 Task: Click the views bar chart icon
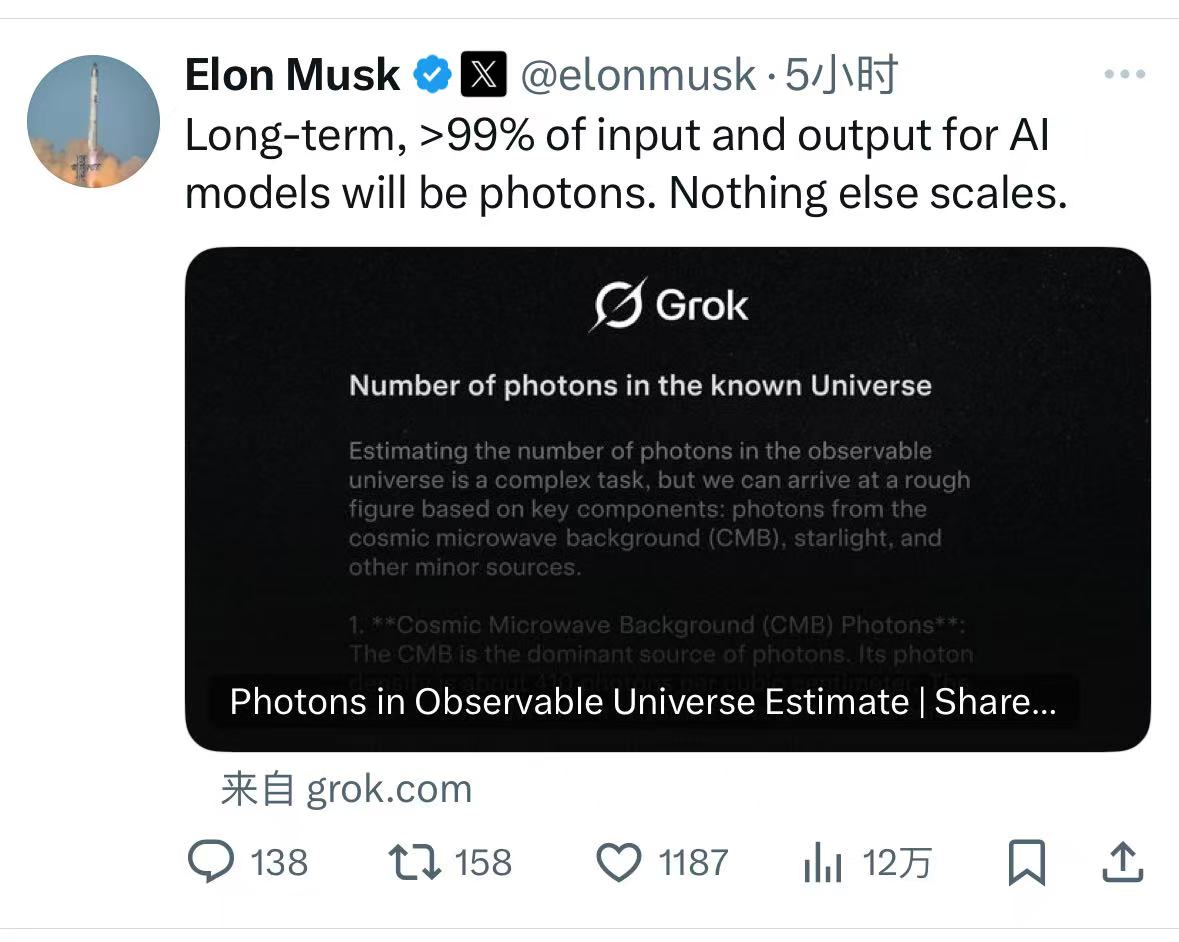(822, 863)
